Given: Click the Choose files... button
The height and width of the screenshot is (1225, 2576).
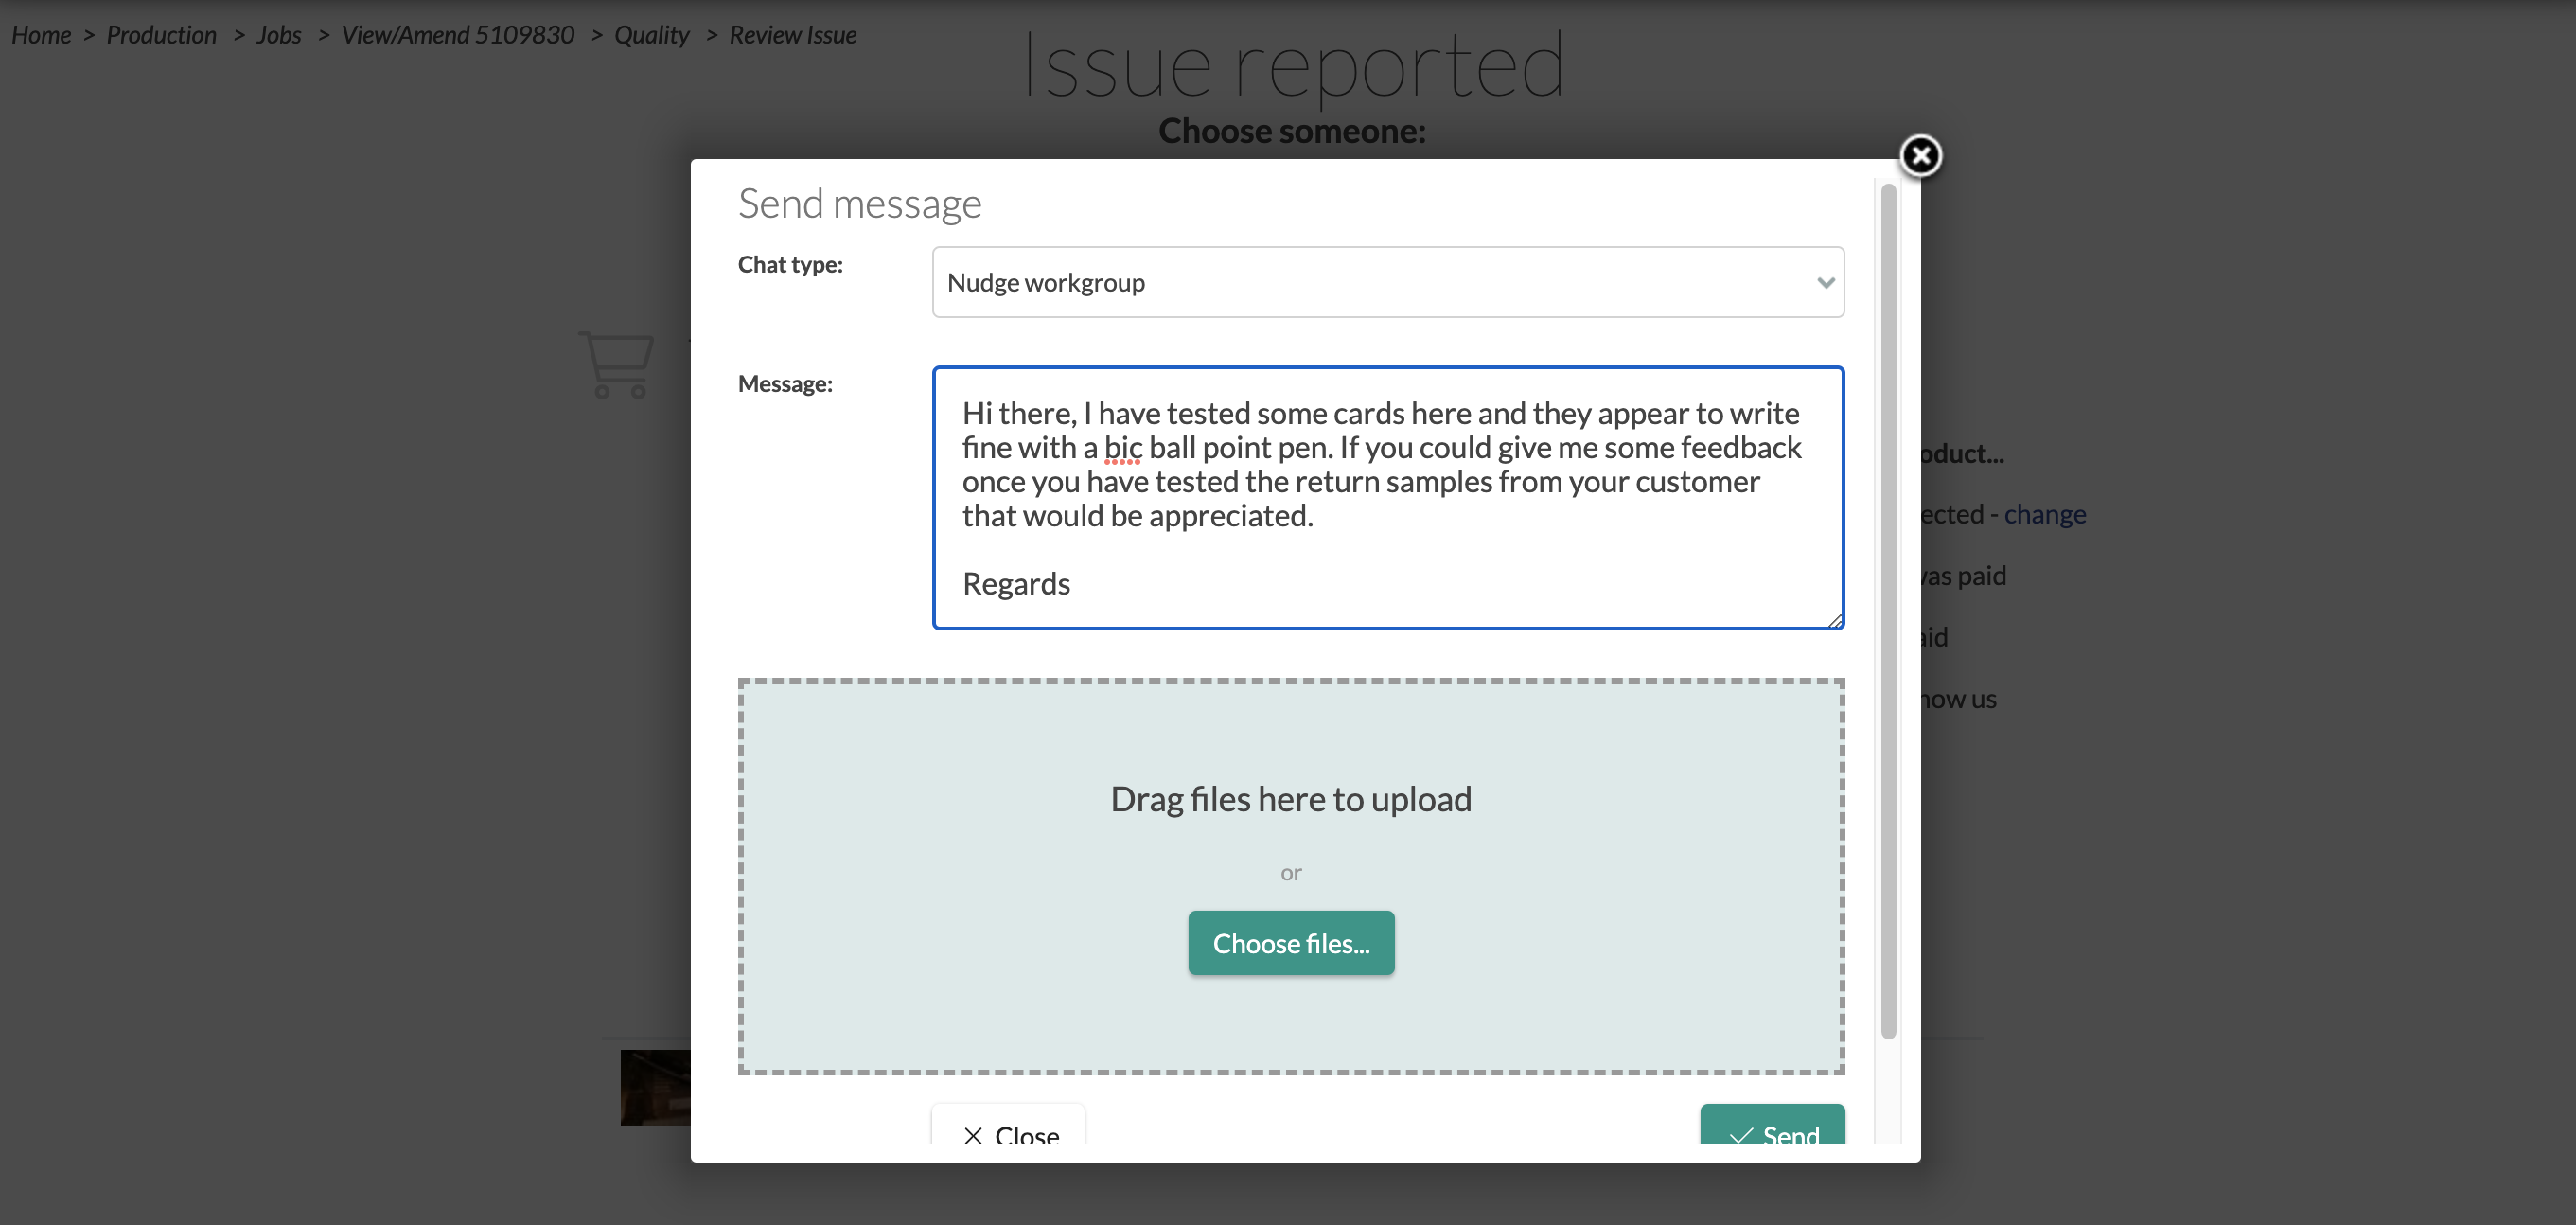Looking at the screenshot, I should pyautogui.click(x=1290, y=942).
